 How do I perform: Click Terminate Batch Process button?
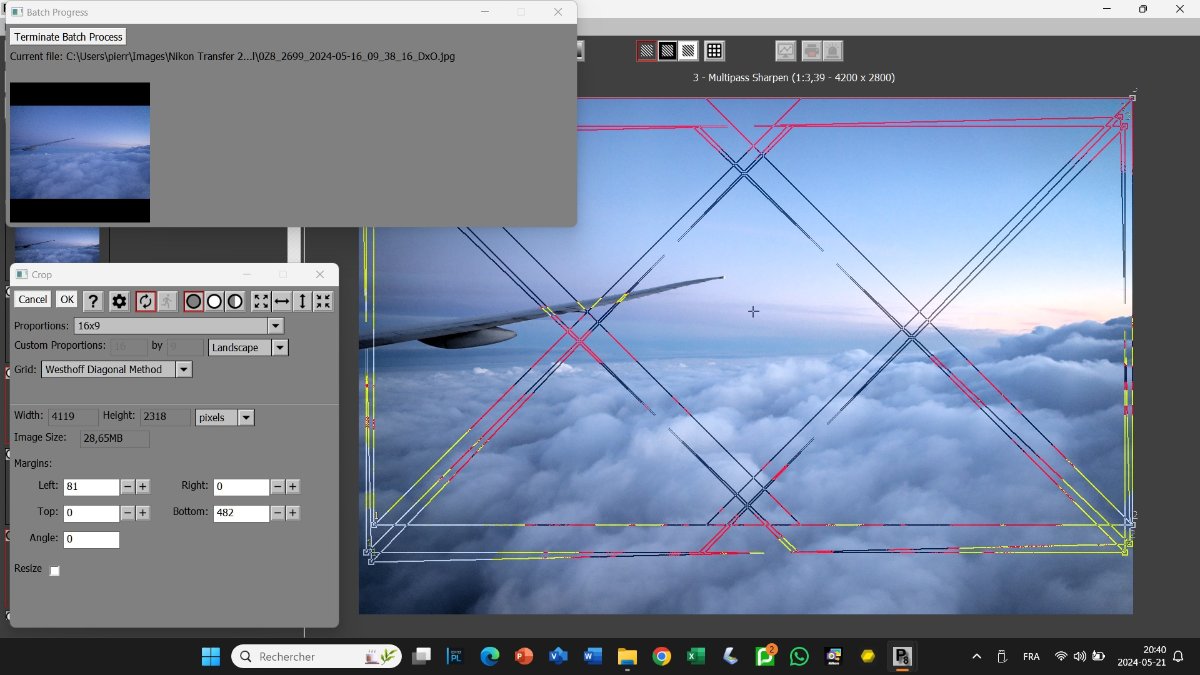pos(68,37)
